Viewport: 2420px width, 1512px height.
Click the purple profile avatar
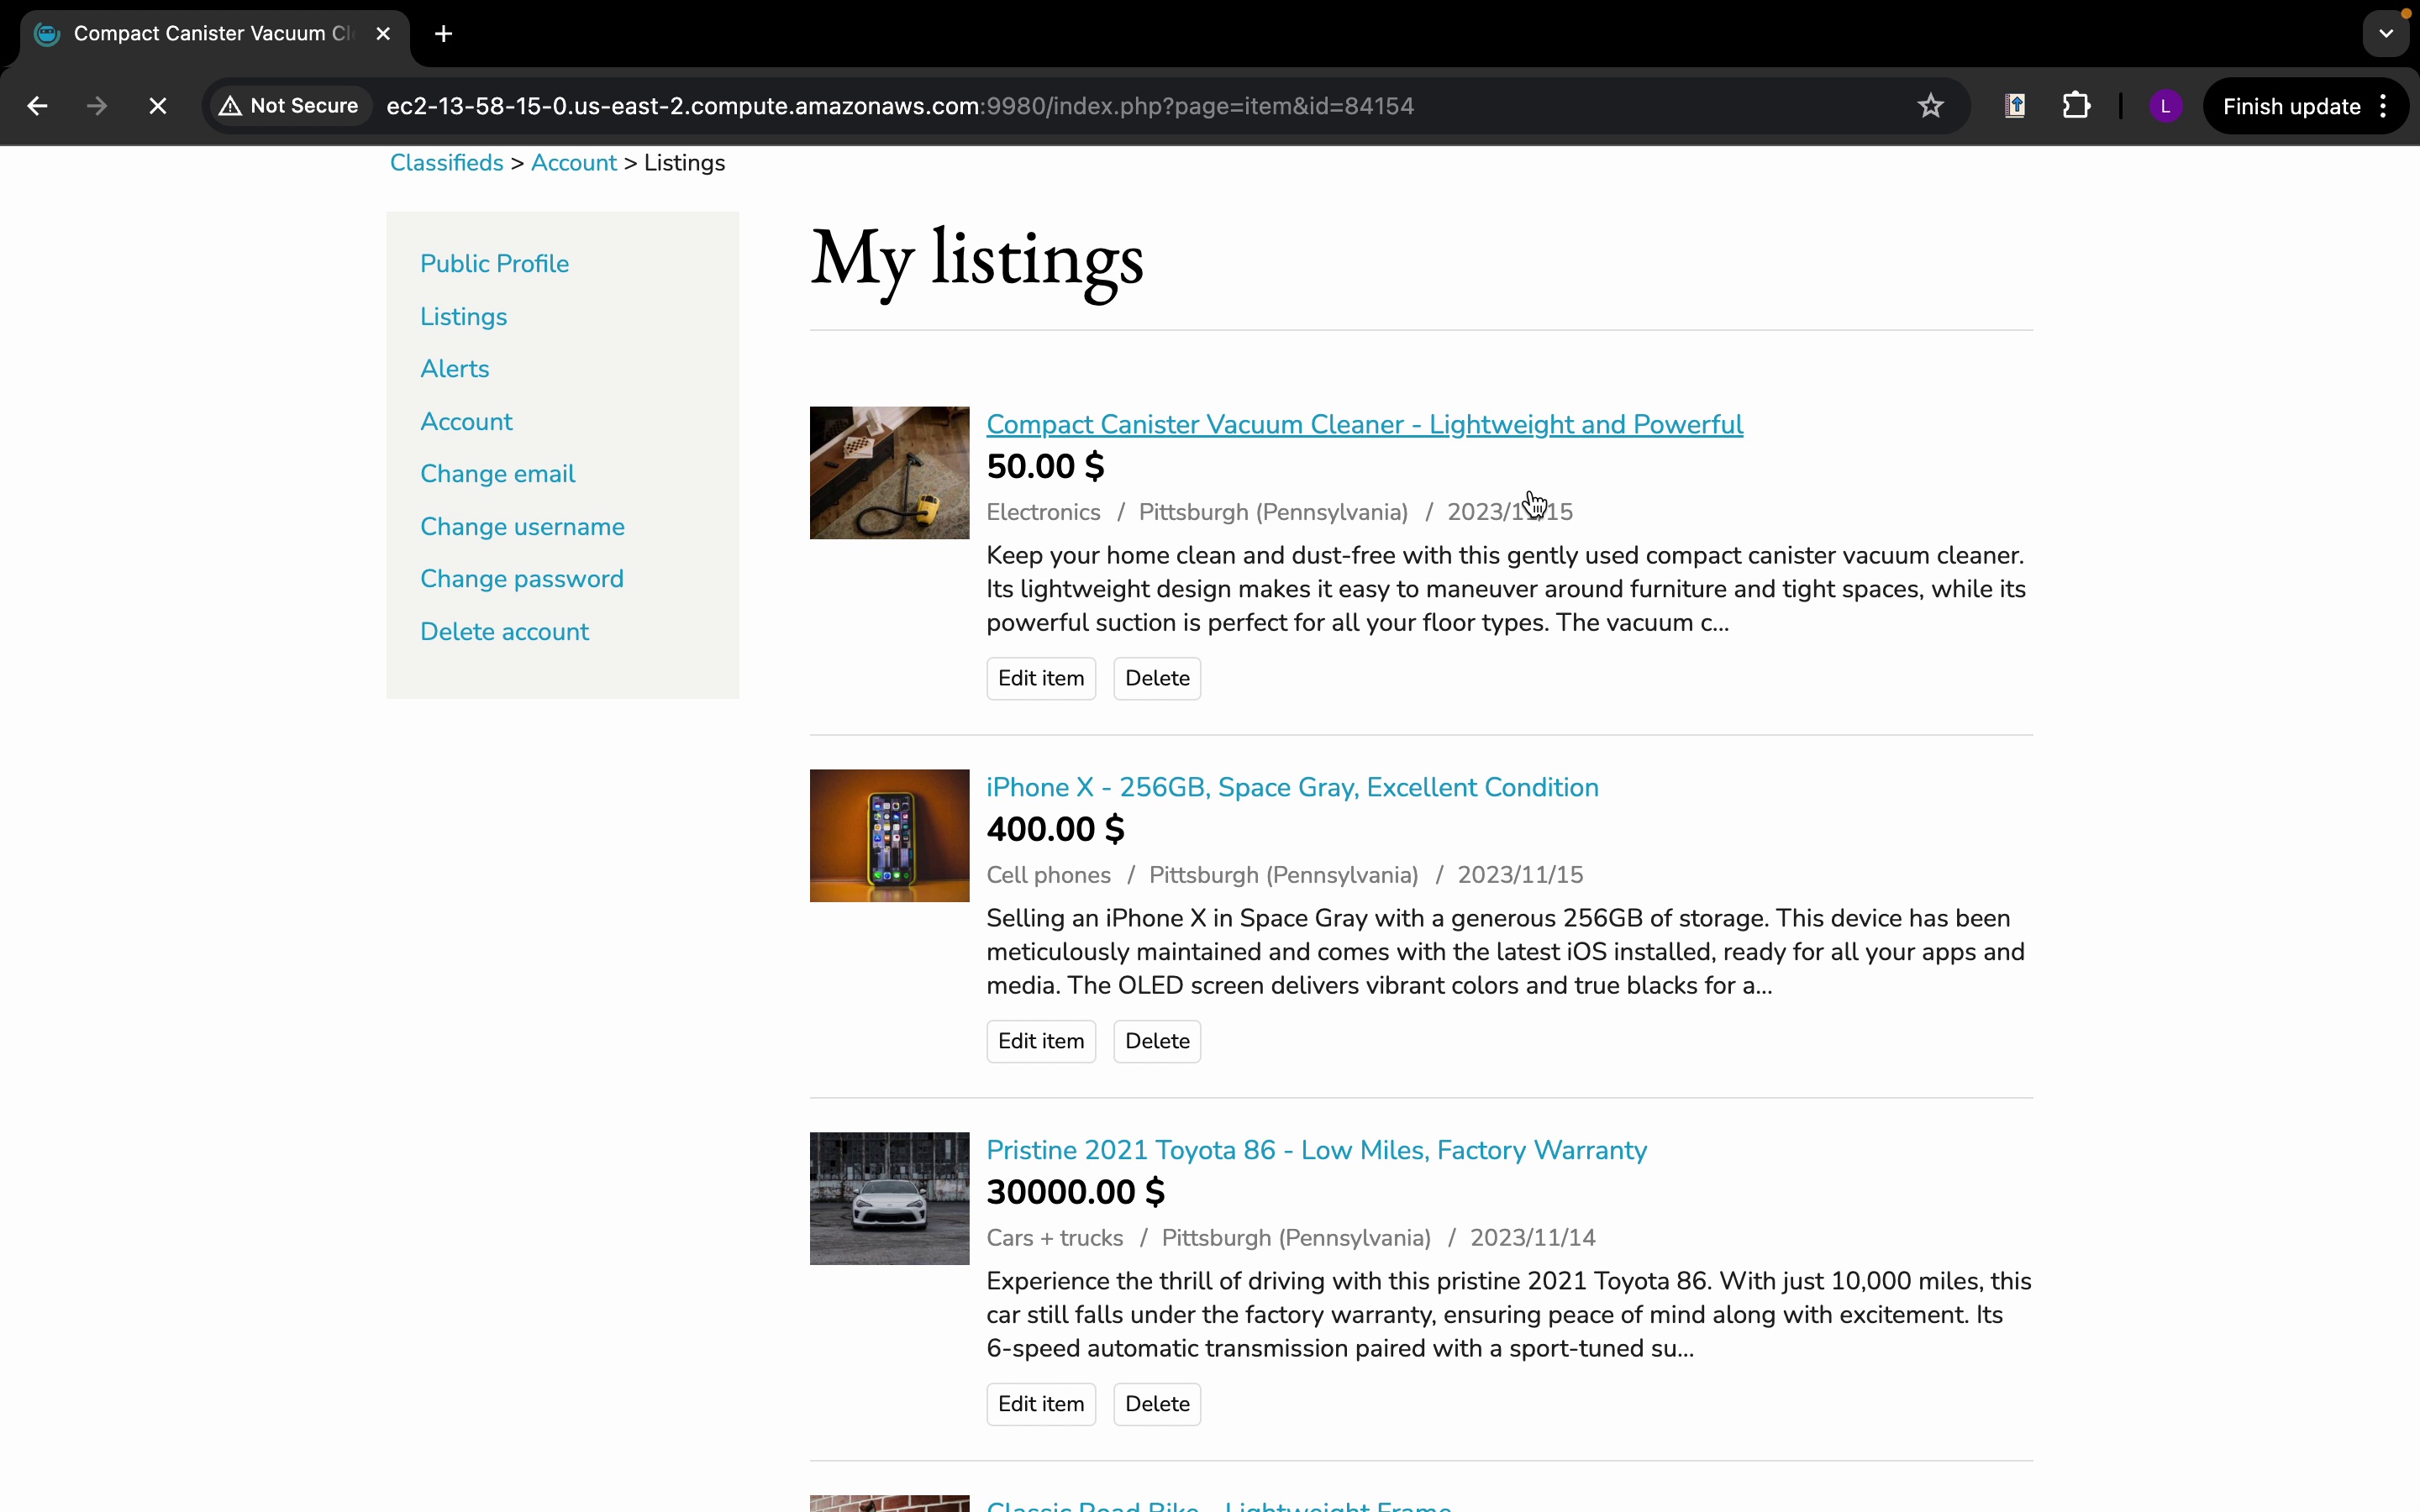(2165, 106)
